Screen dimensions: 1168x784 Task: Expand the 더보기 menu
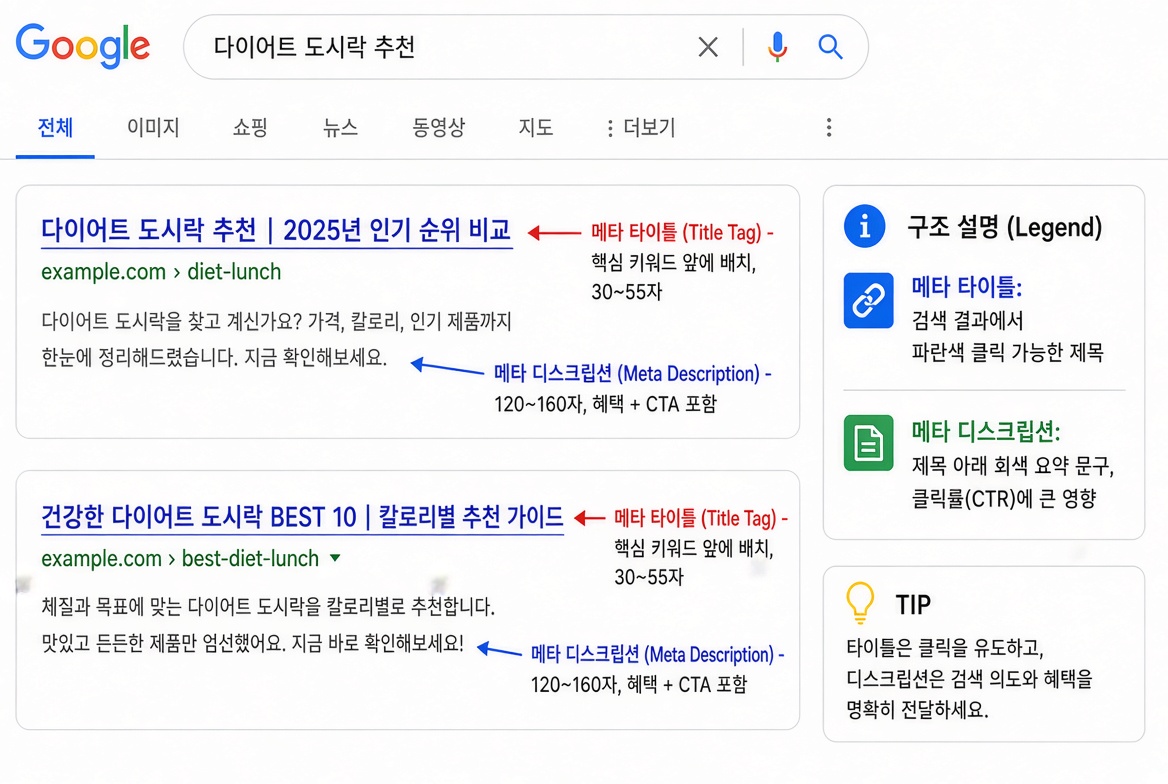pos(641,127)
